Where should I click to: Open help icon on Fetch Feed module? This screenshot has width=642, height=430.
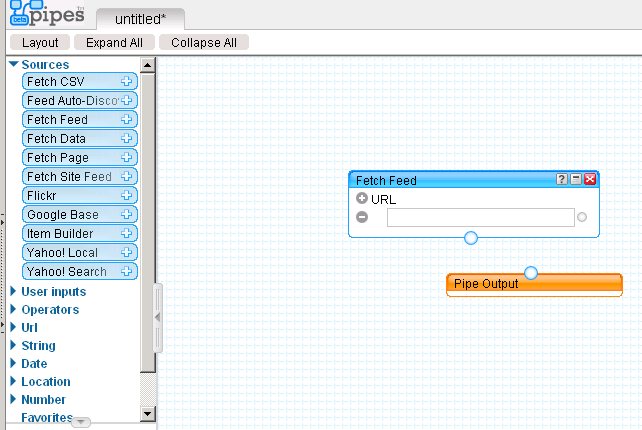(562, 180)
